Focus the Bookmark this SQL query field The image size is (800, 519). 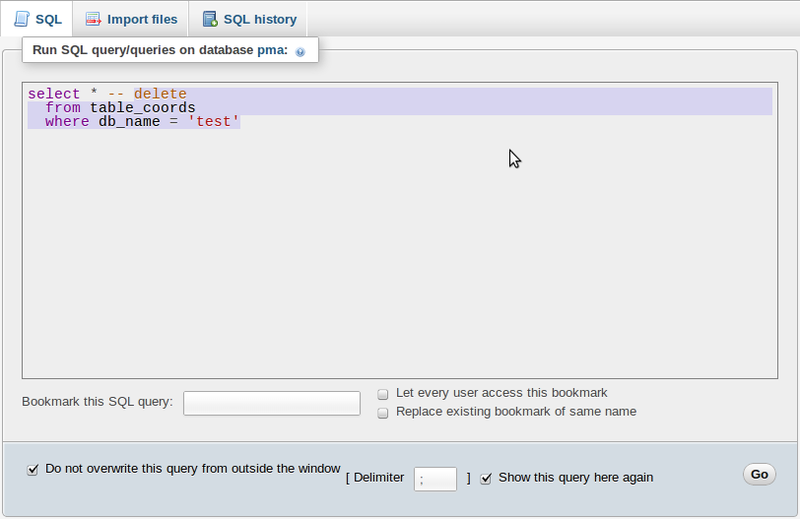coord(272,402)
